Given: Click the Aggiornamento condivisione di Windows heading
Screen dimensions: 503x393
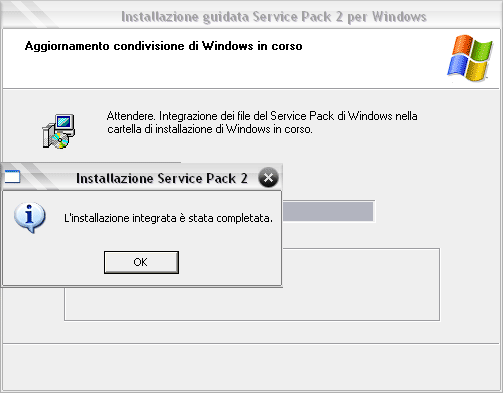Looking at the screenshot, I should pyautogui.click(x=163, y=46).
